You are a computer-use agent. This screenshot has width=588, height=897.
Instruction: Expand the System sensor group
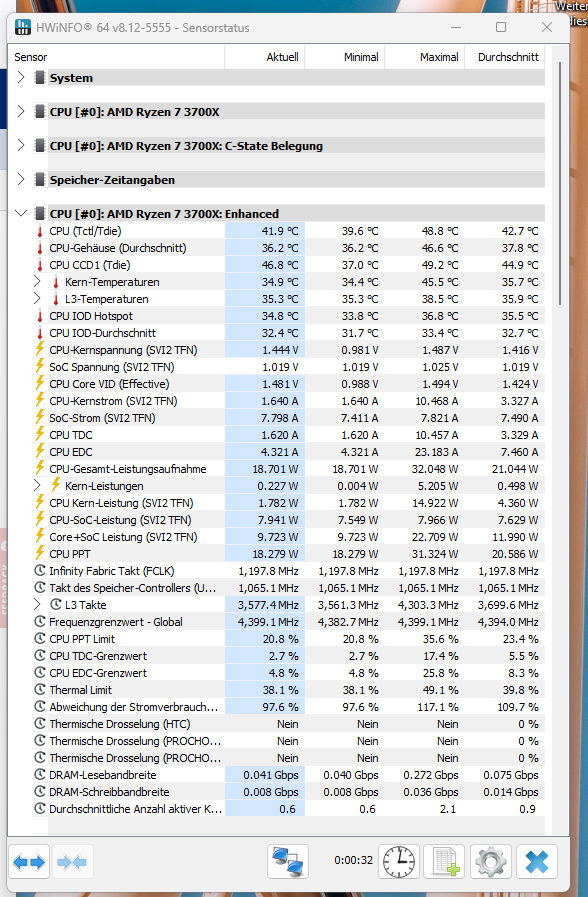click(21, 78)
